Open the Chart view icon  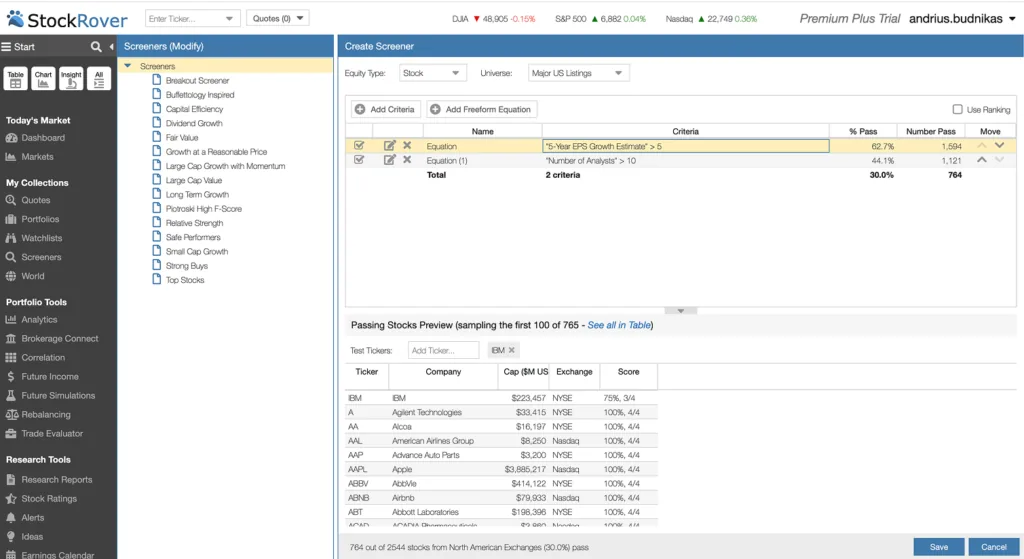tap(43, 80)
